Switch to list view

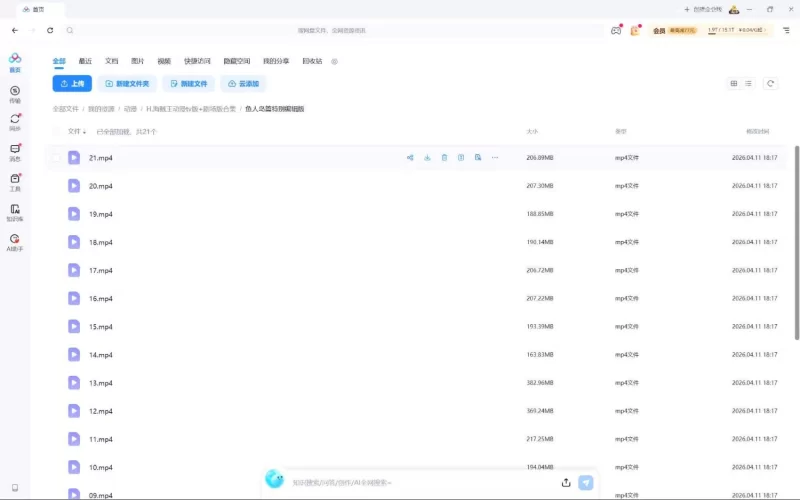(x=748, y=83)
